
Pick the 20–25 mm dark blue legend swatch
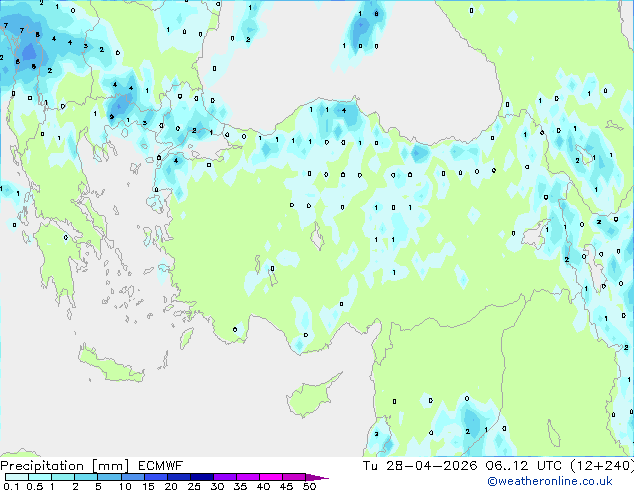point(178,477)
